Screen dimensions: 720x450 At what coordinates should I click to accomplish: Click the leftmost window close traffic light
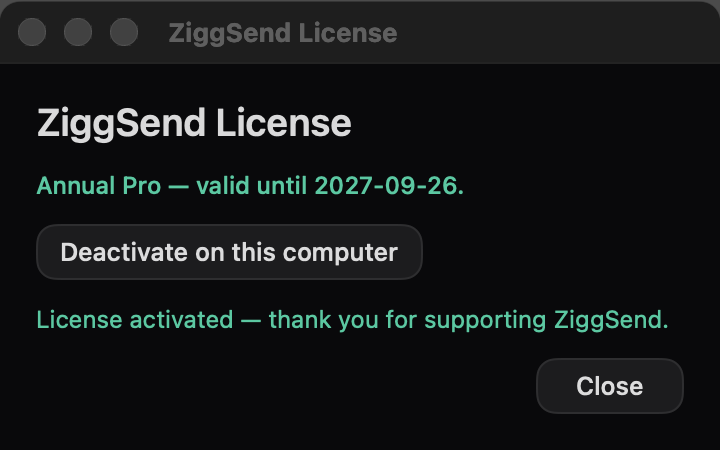(32, 32)
